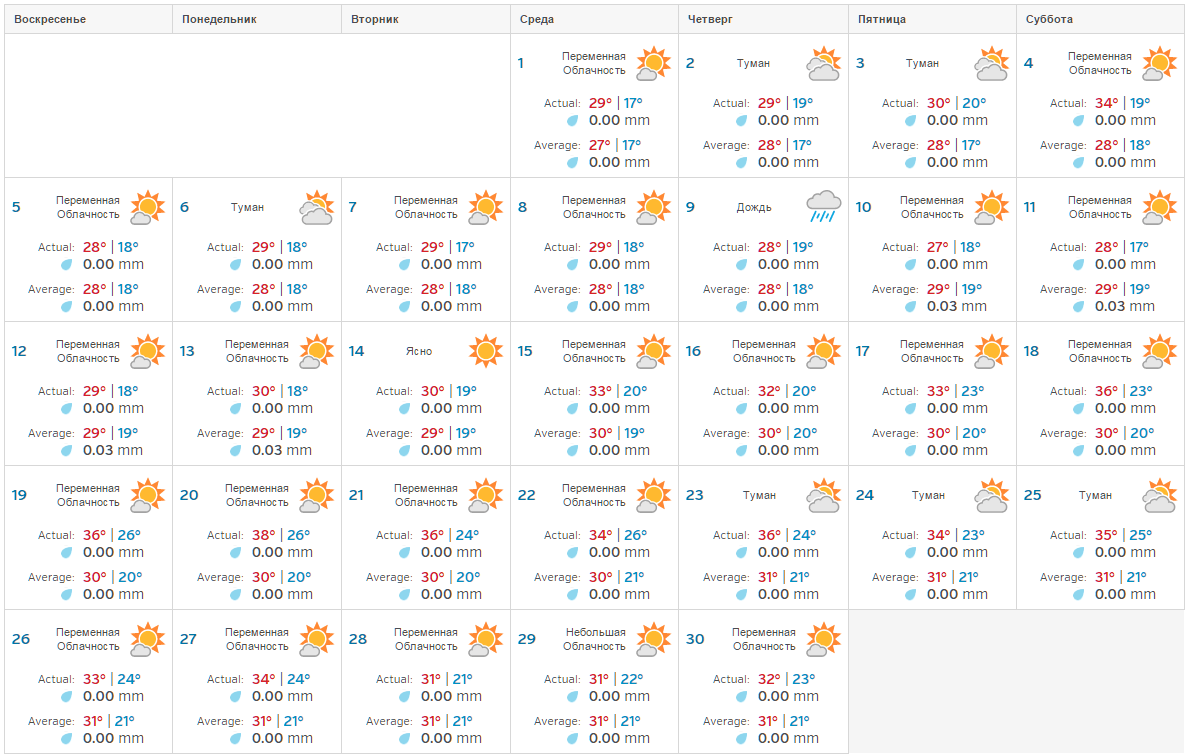Click the fog icon on day 23
This screenshot has width=1191, height=756.
(823, 496)
